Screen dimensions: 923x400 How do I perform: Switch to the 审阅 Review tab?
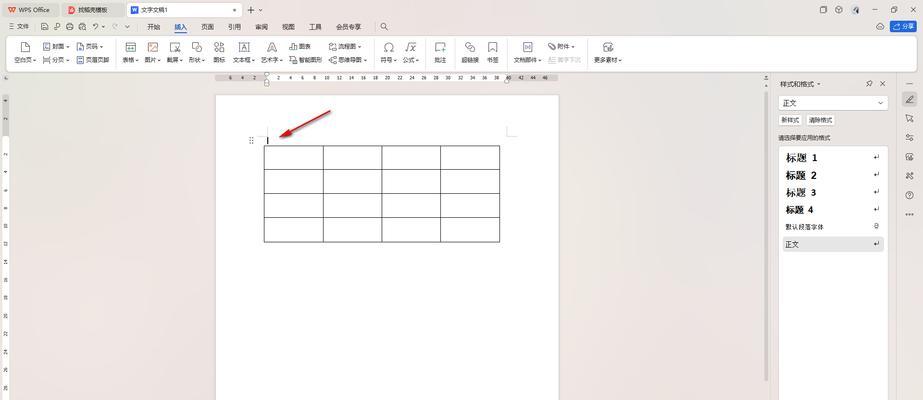(261, 27)
